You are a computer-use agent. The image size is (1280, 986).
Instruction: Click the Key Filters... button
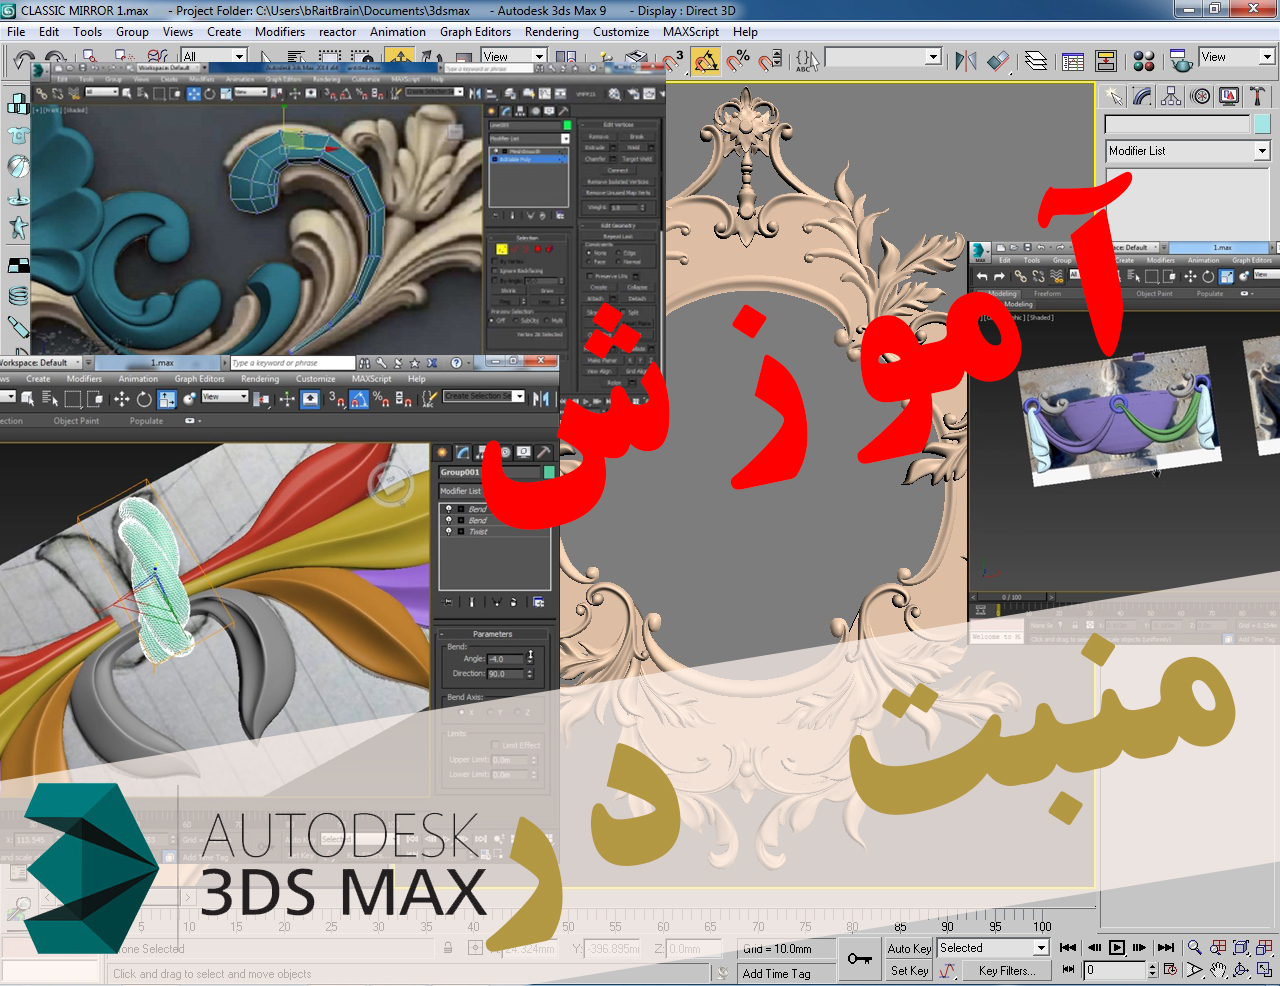point(1007,970)
